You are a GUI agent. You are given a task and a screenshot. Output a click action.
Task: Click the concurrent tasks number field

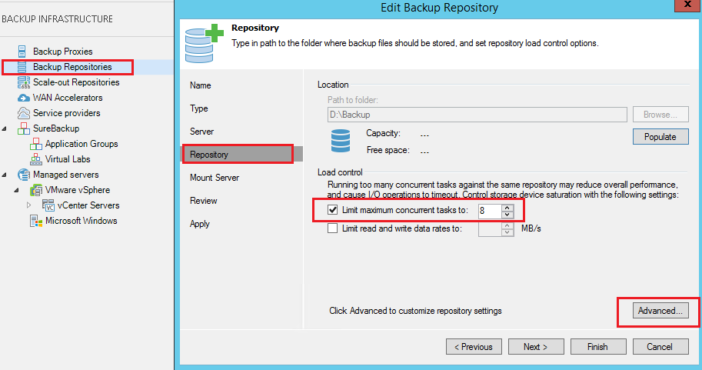tap(490, 211)
